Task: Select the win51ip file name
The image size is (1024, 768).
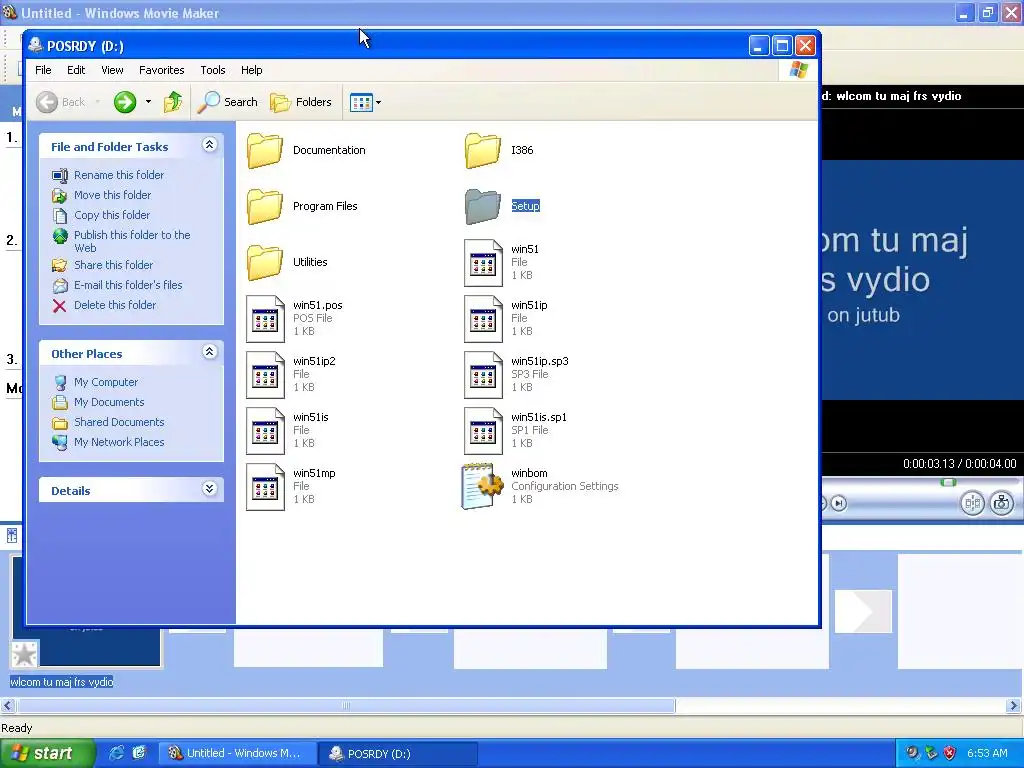Action: click(x=530, y=305)
